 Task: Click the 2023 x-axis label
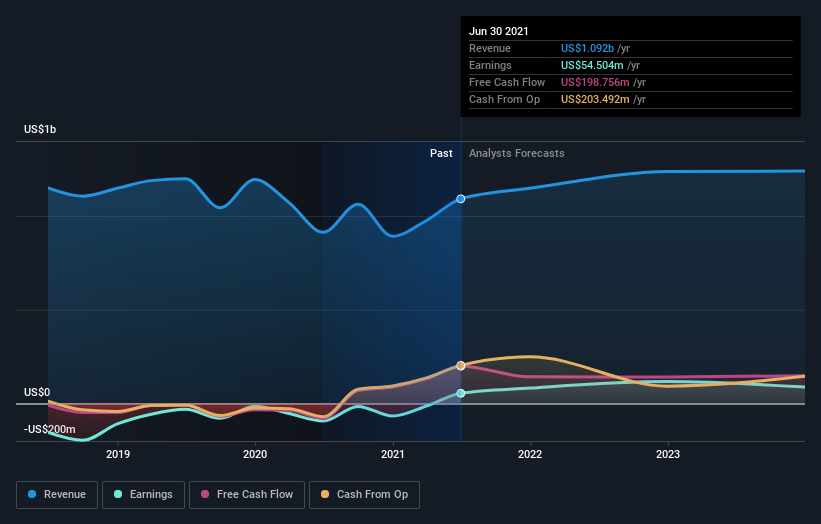pos(668,454)
